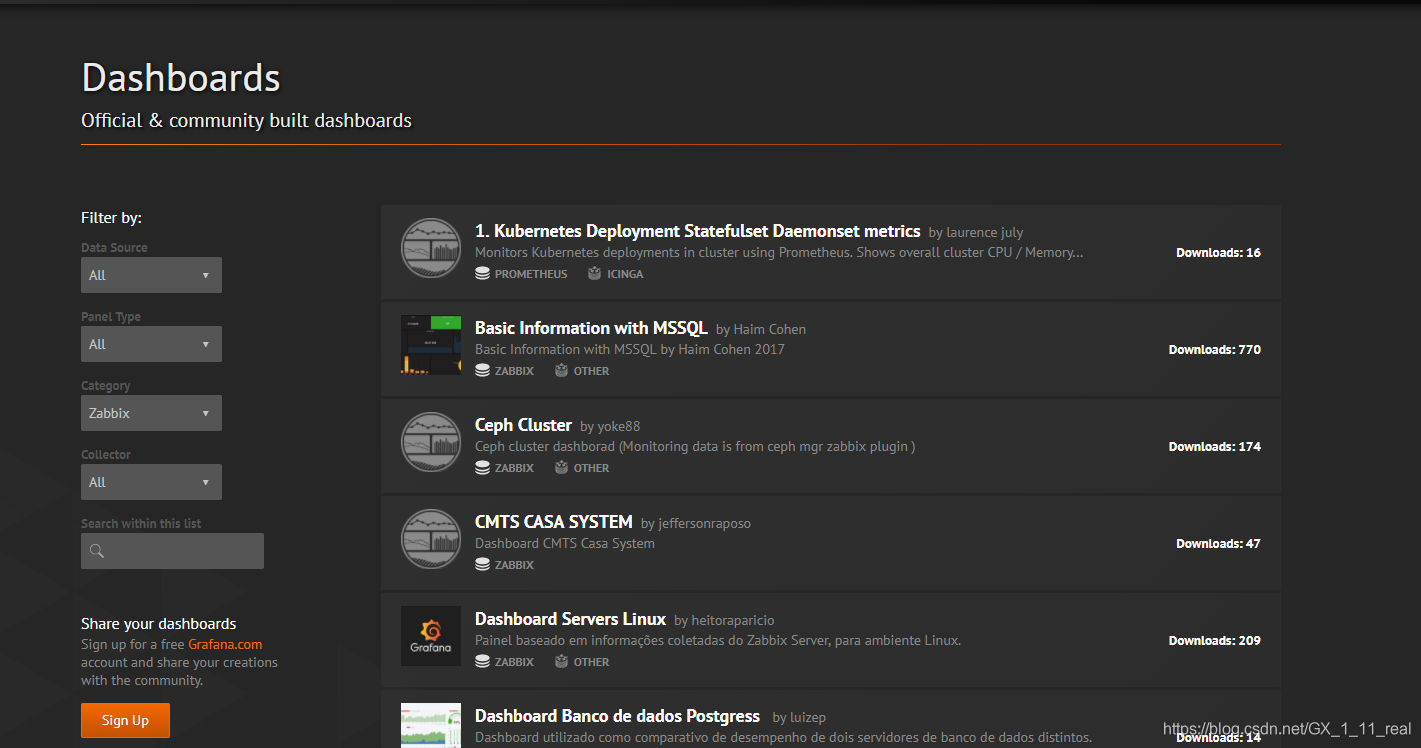Click the Grafana logo thumbnail for Servers Linux

[431, 636]
